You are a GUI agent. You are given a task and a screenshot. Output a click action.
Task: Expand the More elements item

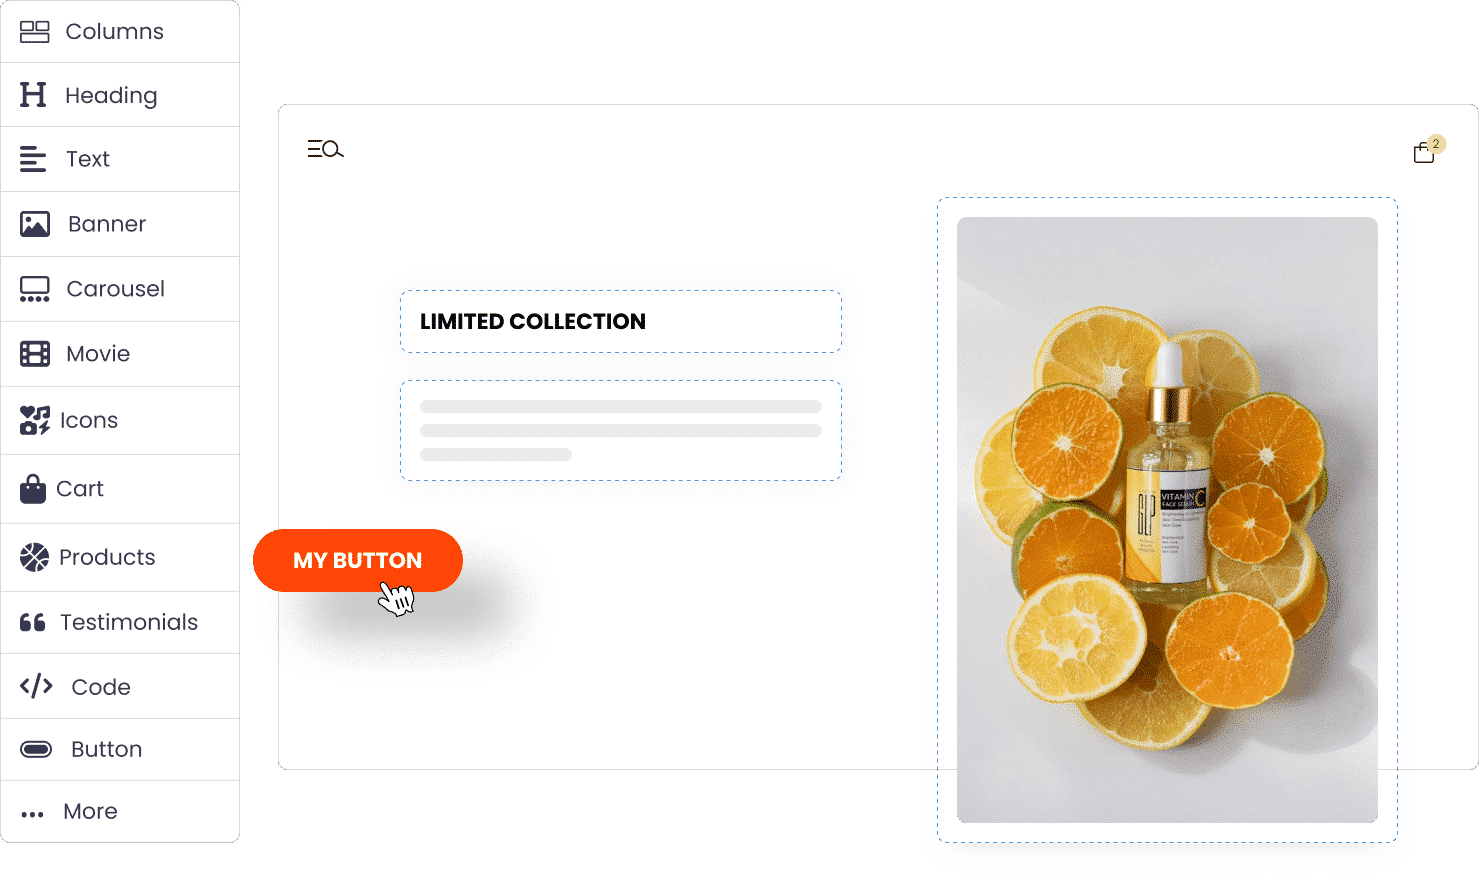[x=120, y=811]
